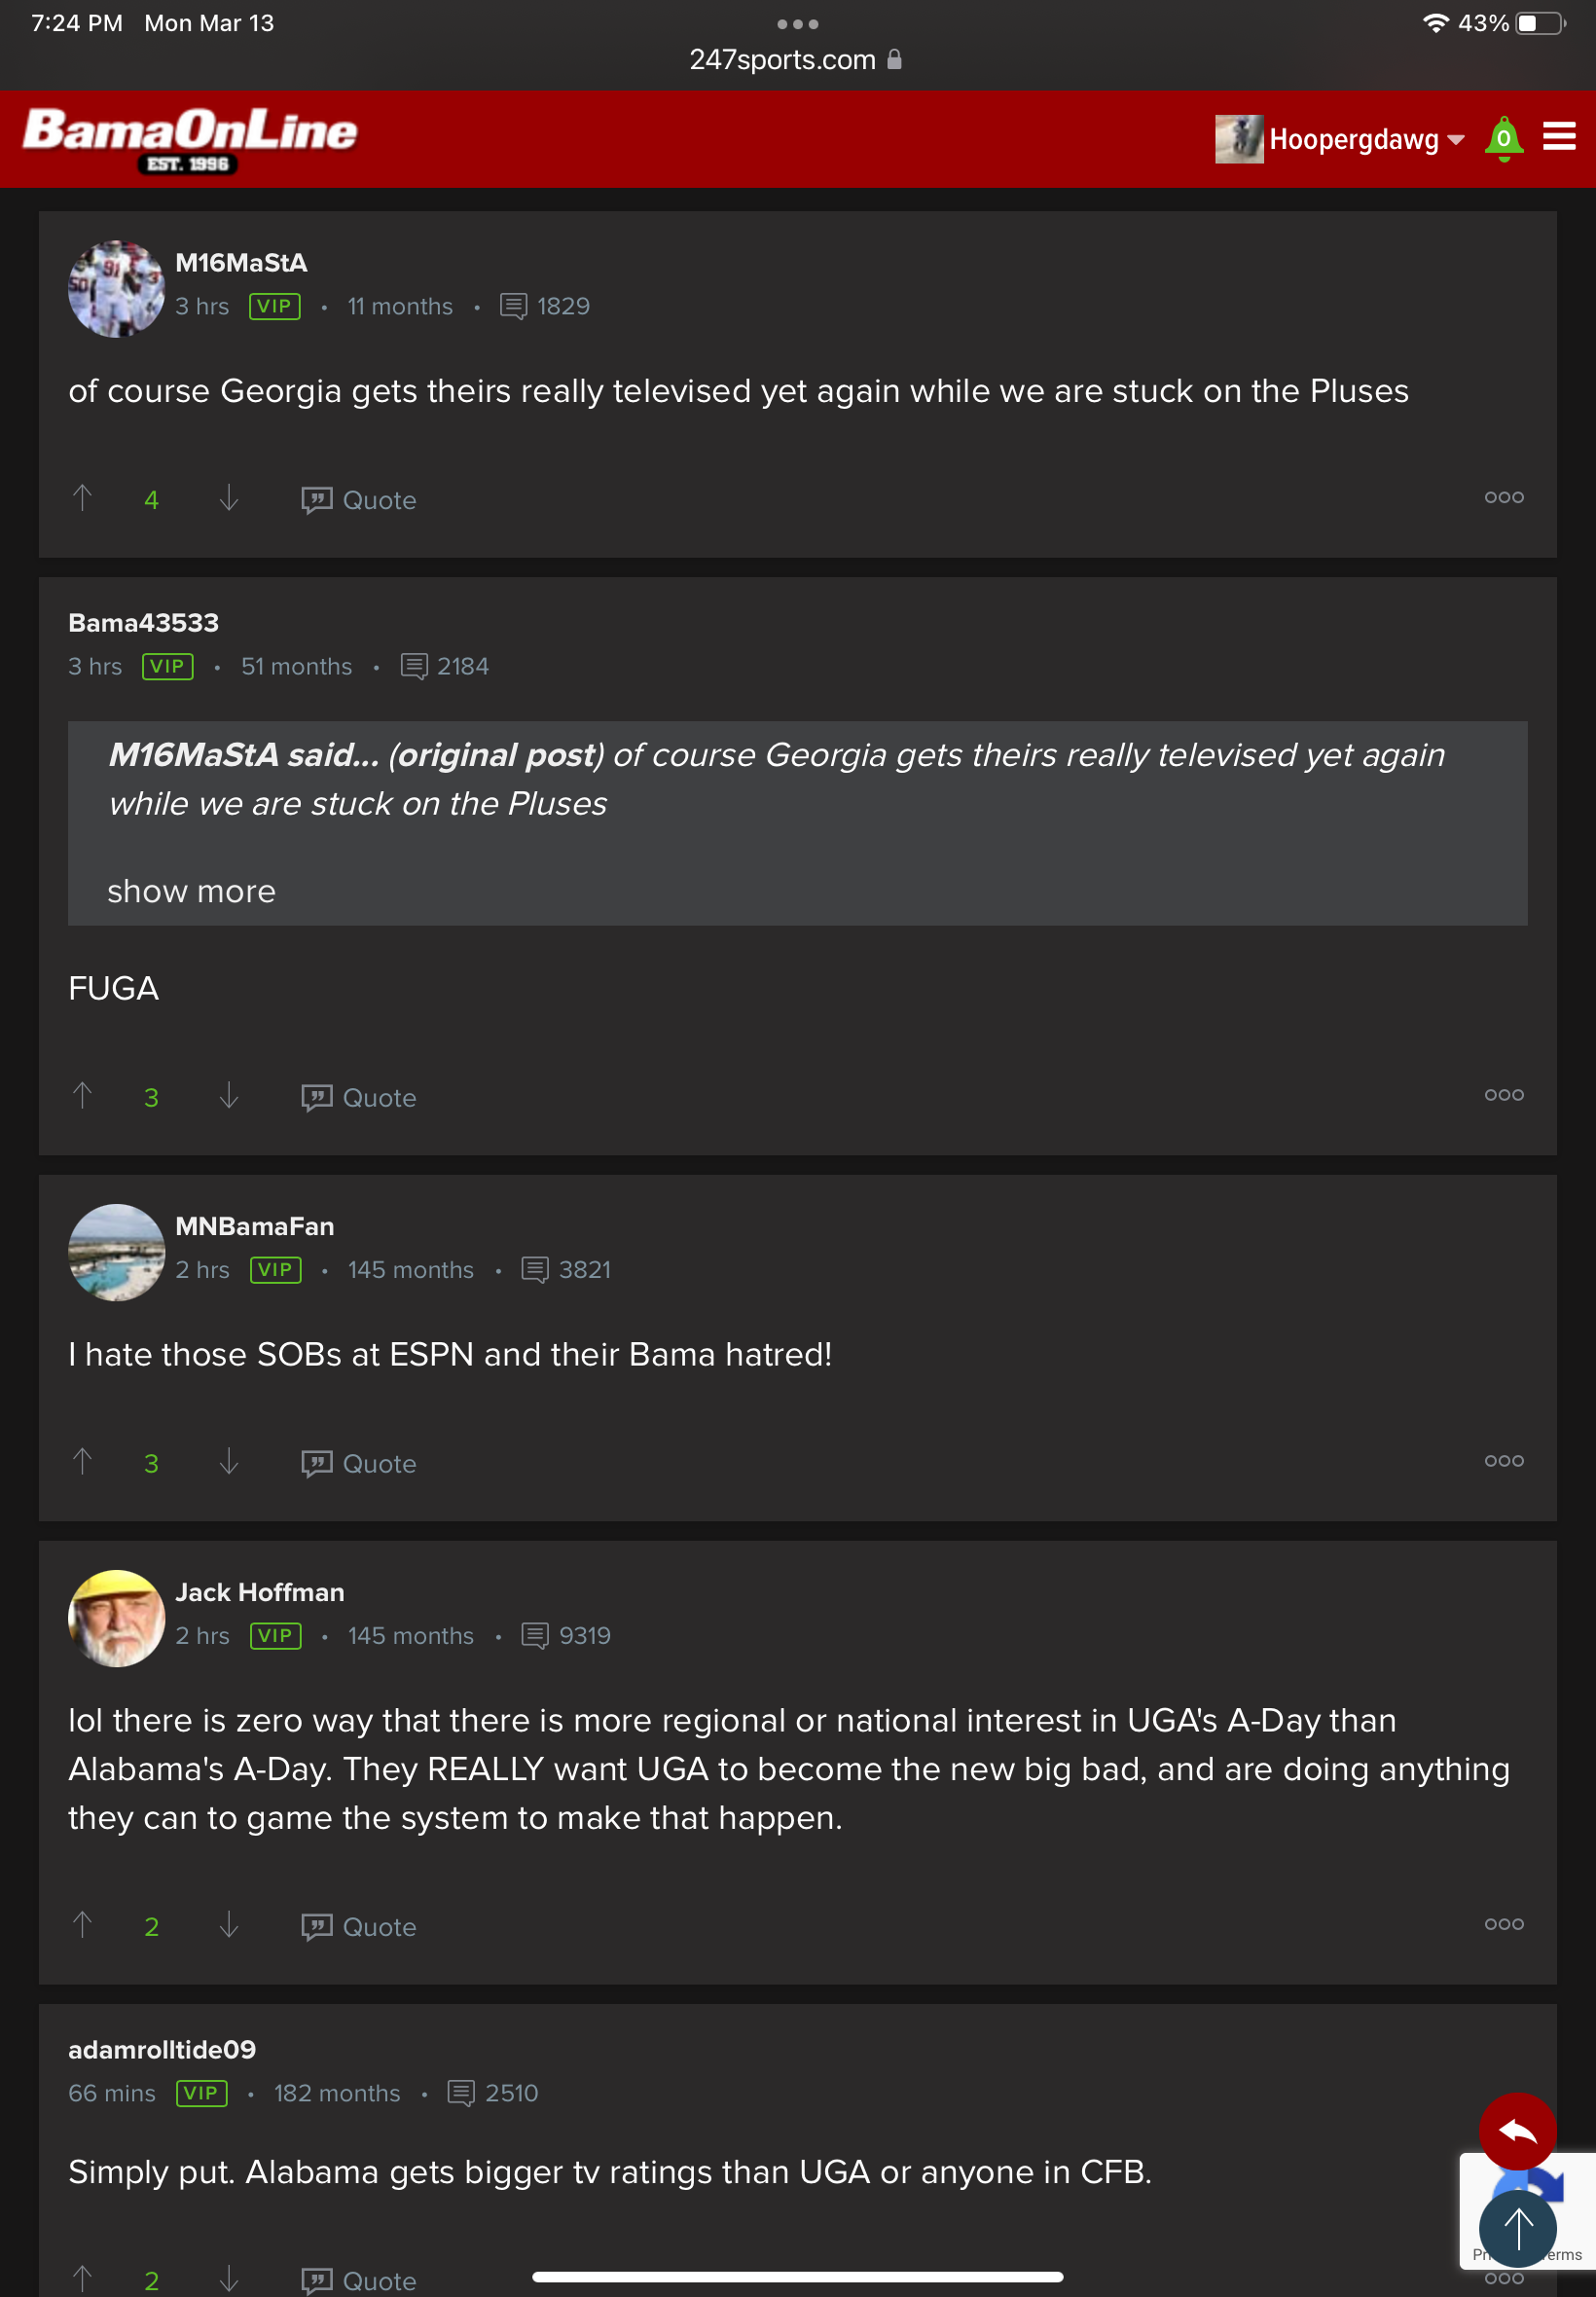Open the adamrolltide09 username link
Viewport: 1596px width, 2297px height.
click(162, 2050)
